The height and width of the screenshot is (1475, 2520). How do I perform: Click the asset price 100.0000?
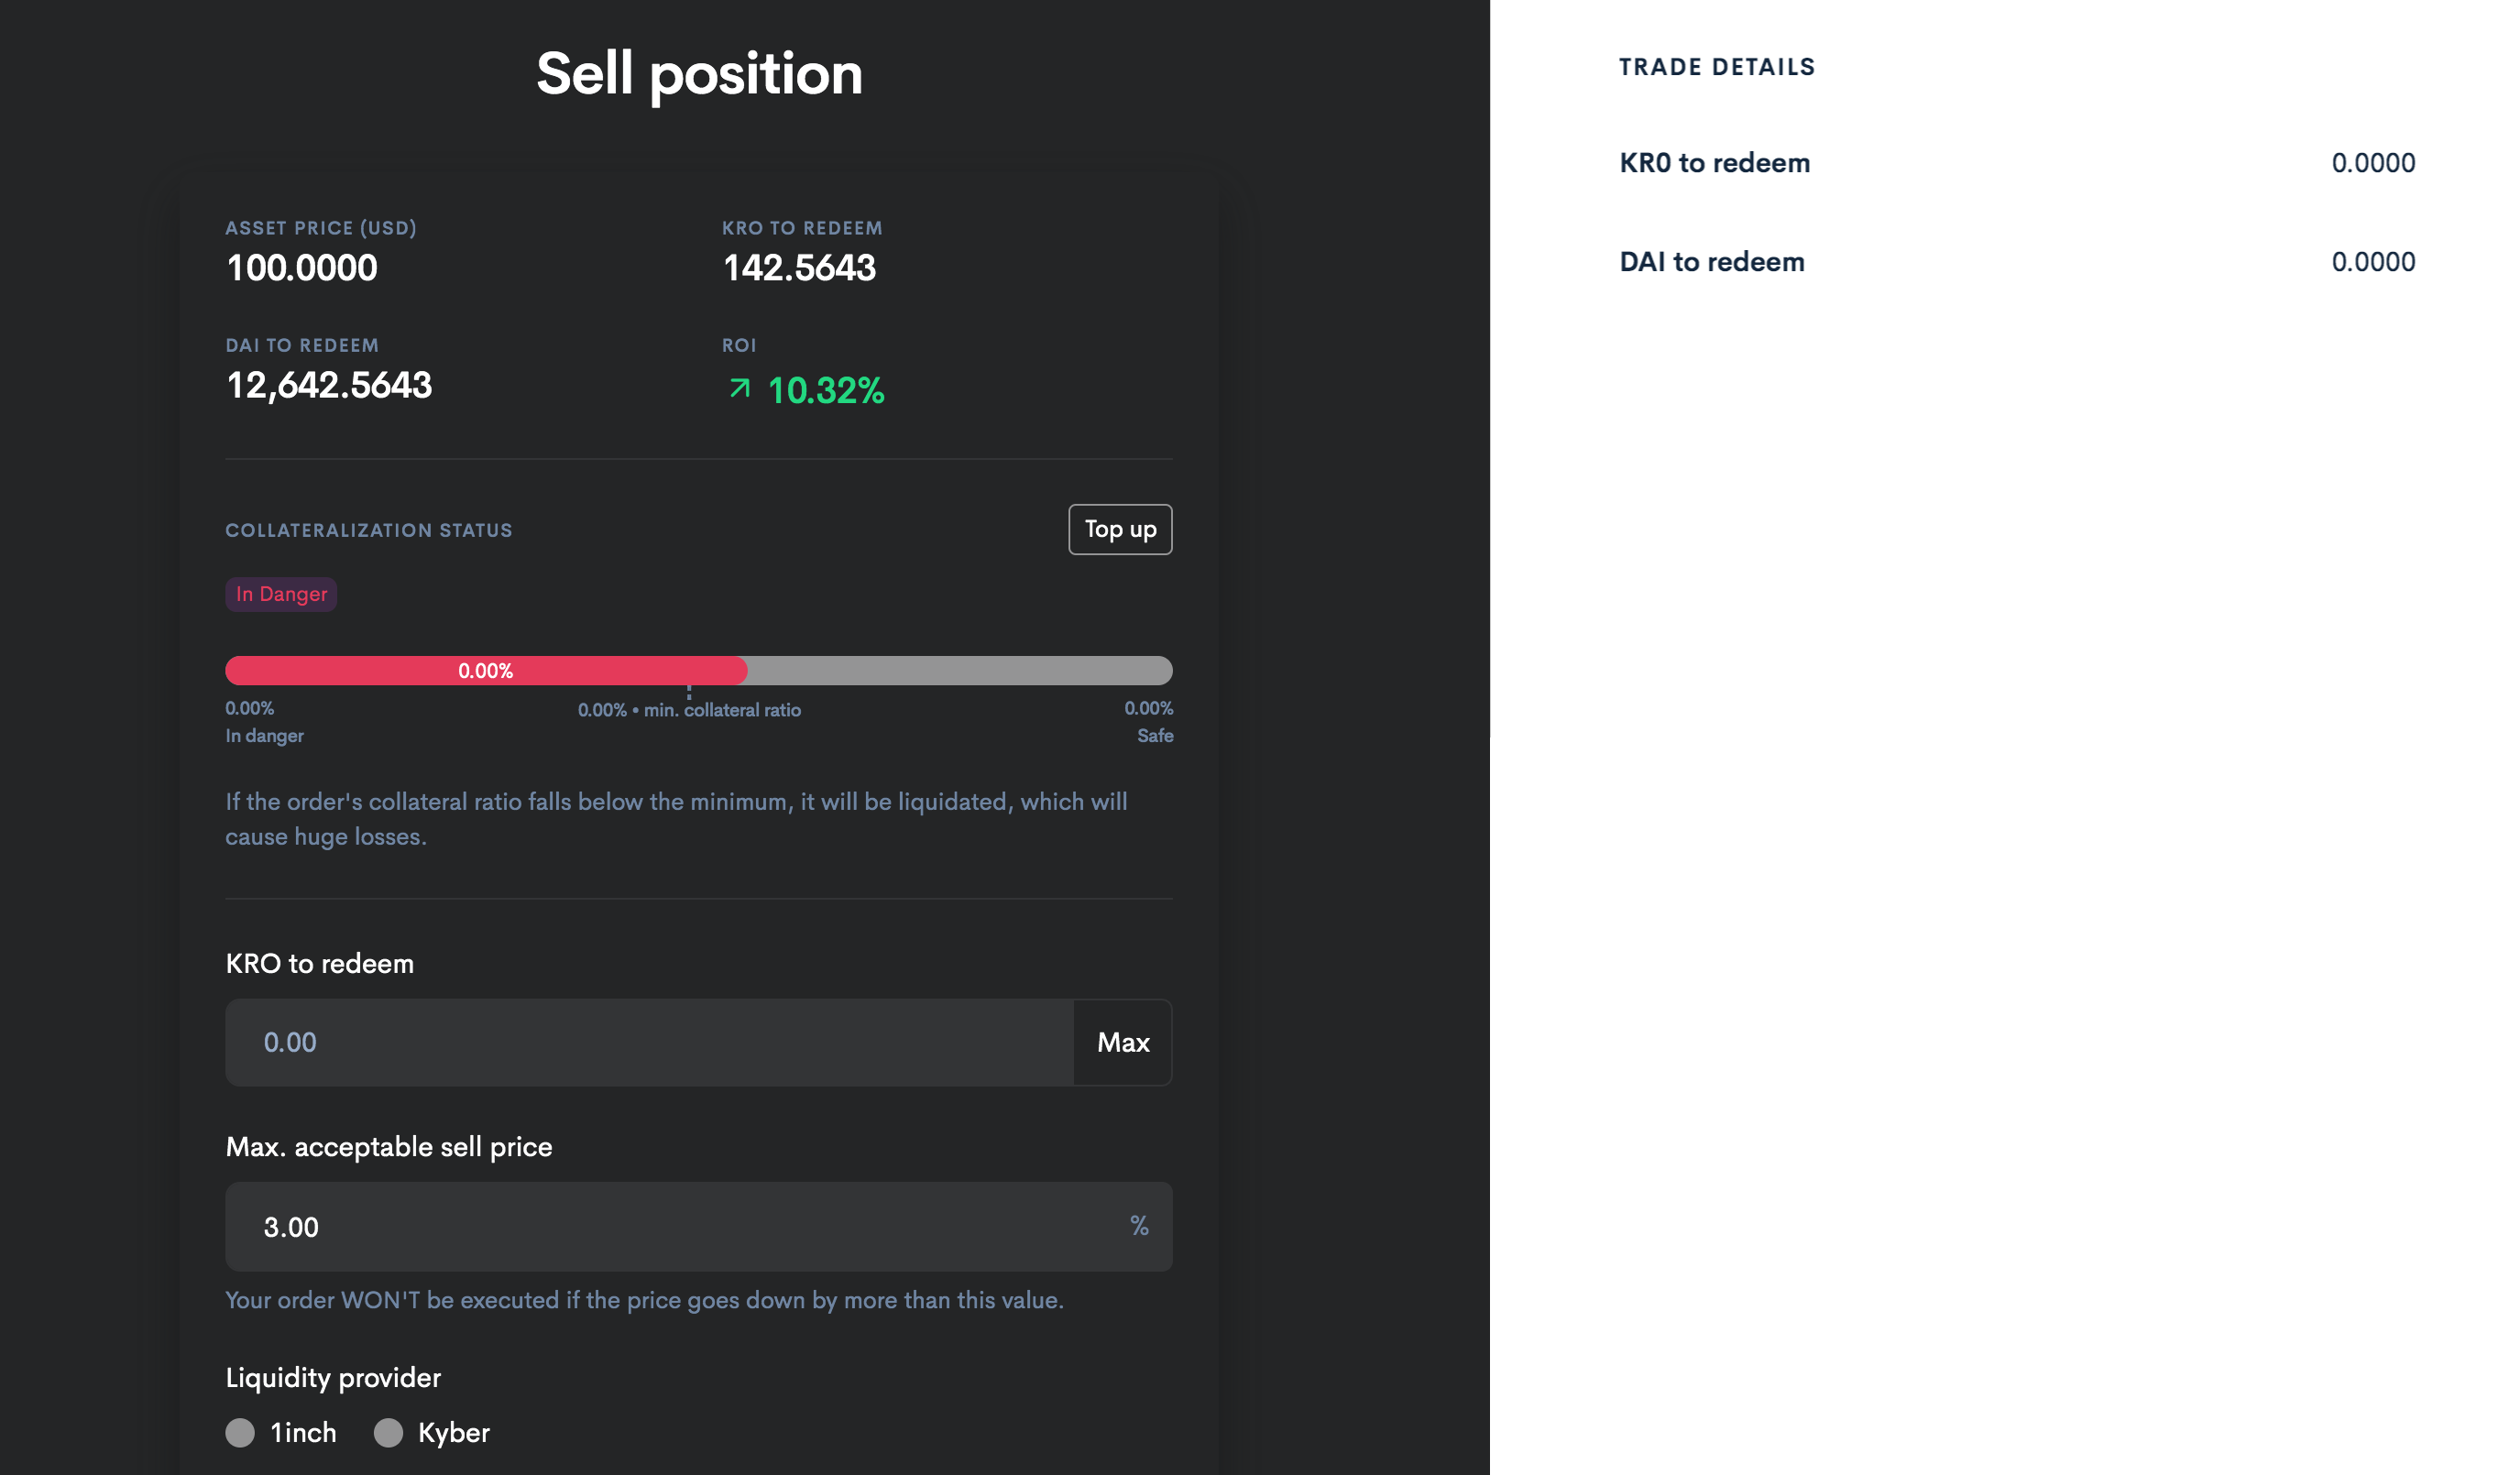(302, 267)
